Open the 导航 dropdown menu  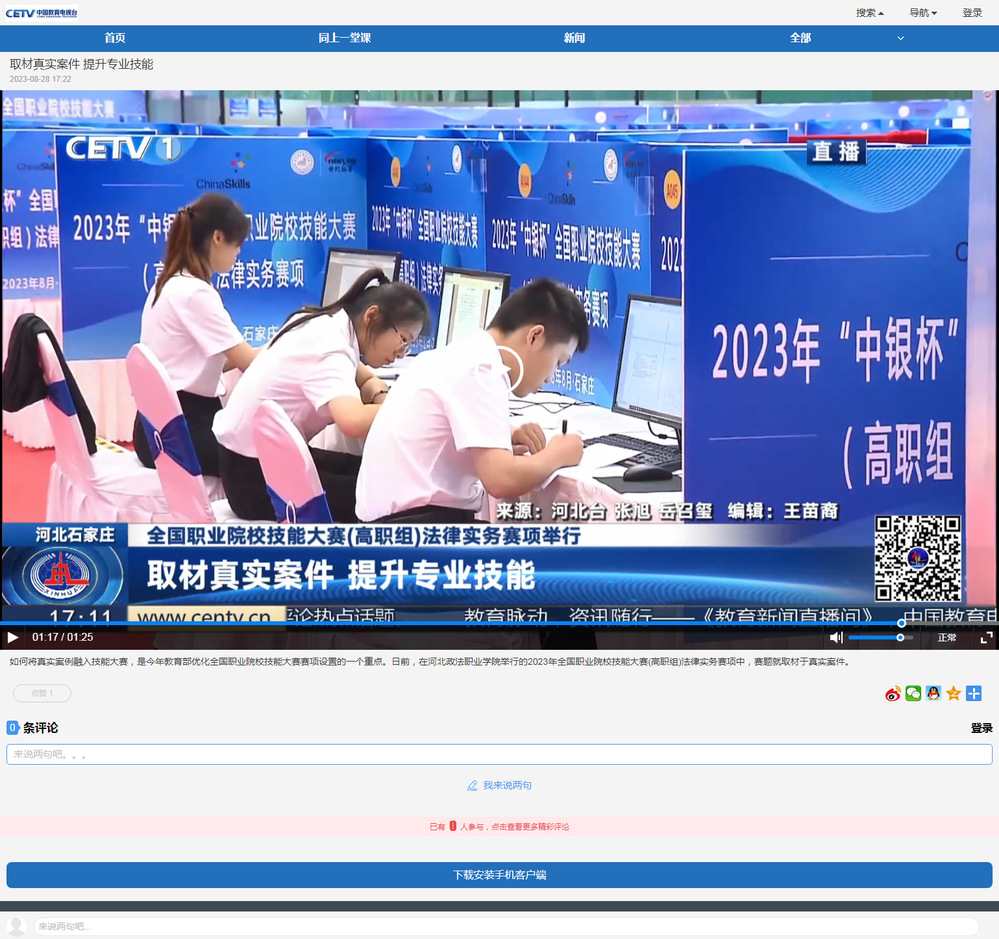[922, 13]
